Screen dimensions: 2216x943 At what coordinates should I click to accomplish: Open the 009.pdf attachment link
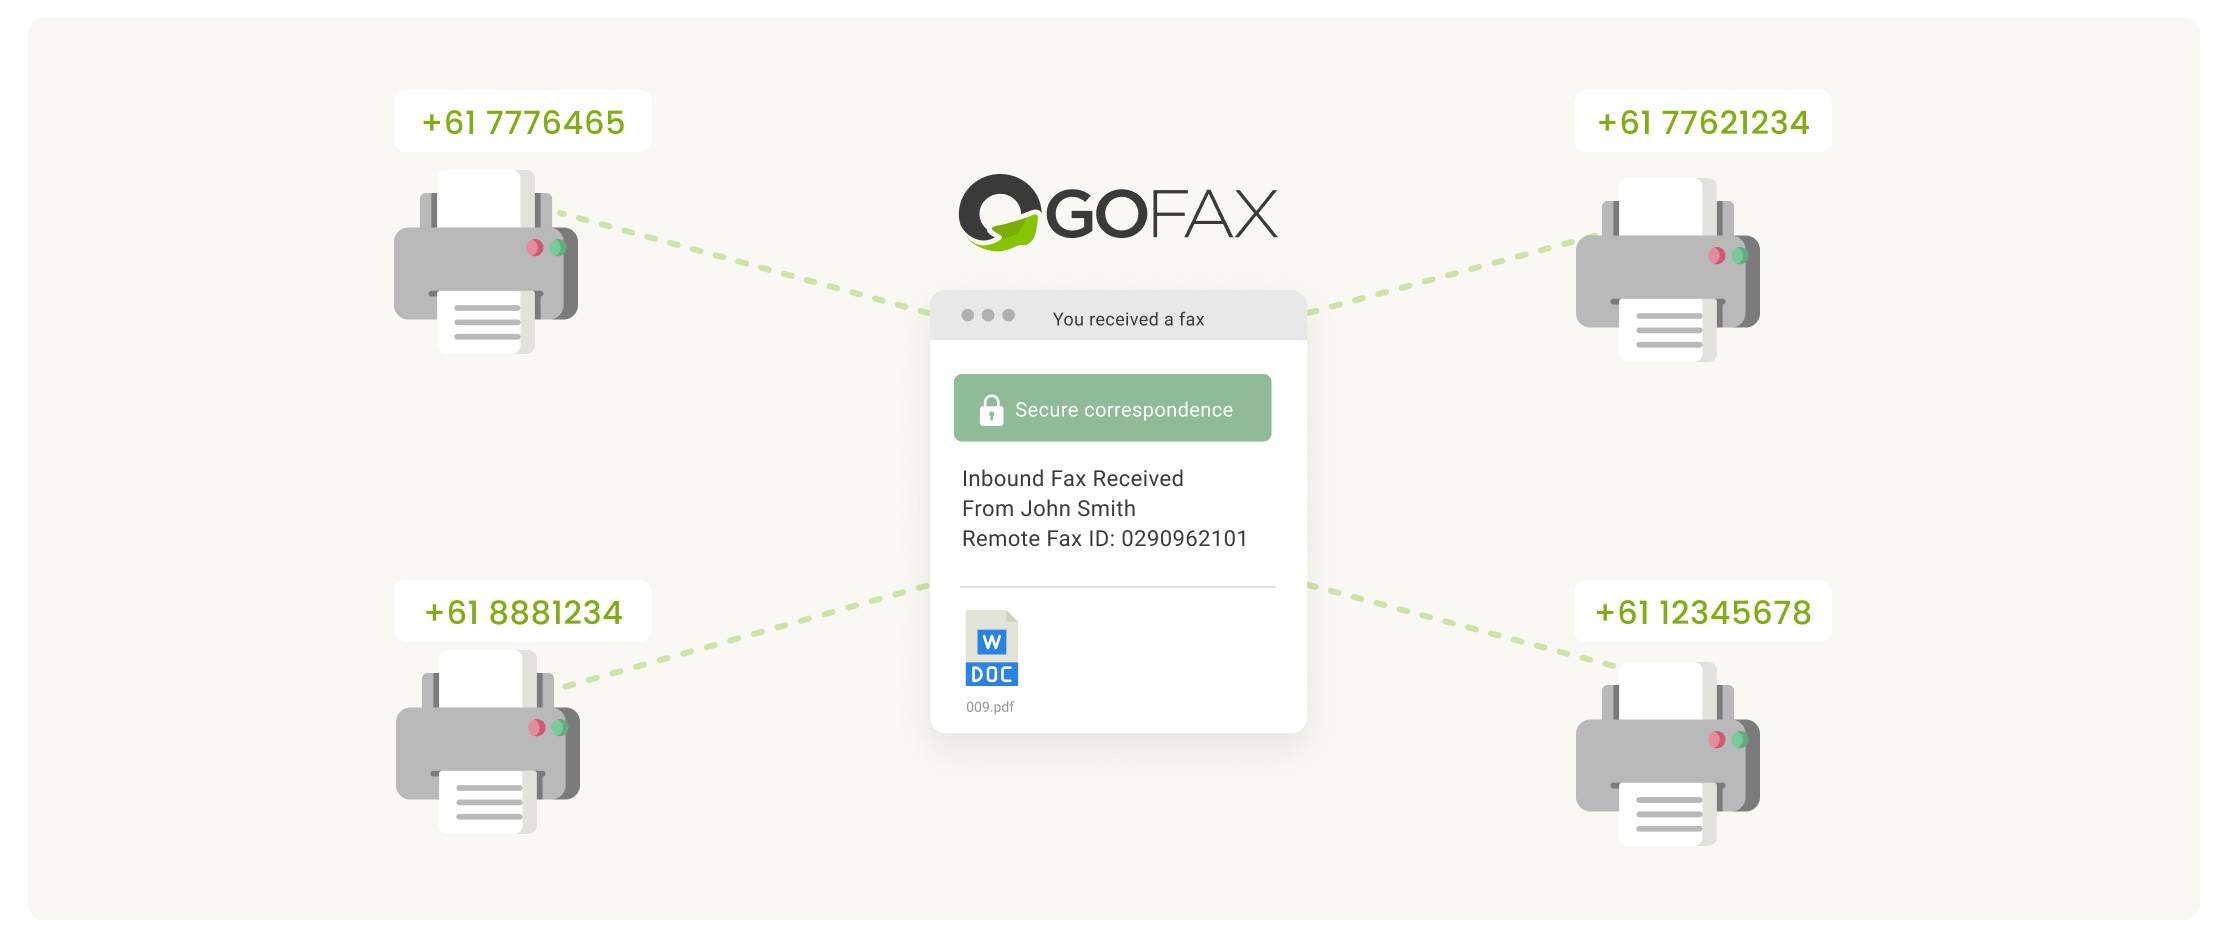pos(991,707)
